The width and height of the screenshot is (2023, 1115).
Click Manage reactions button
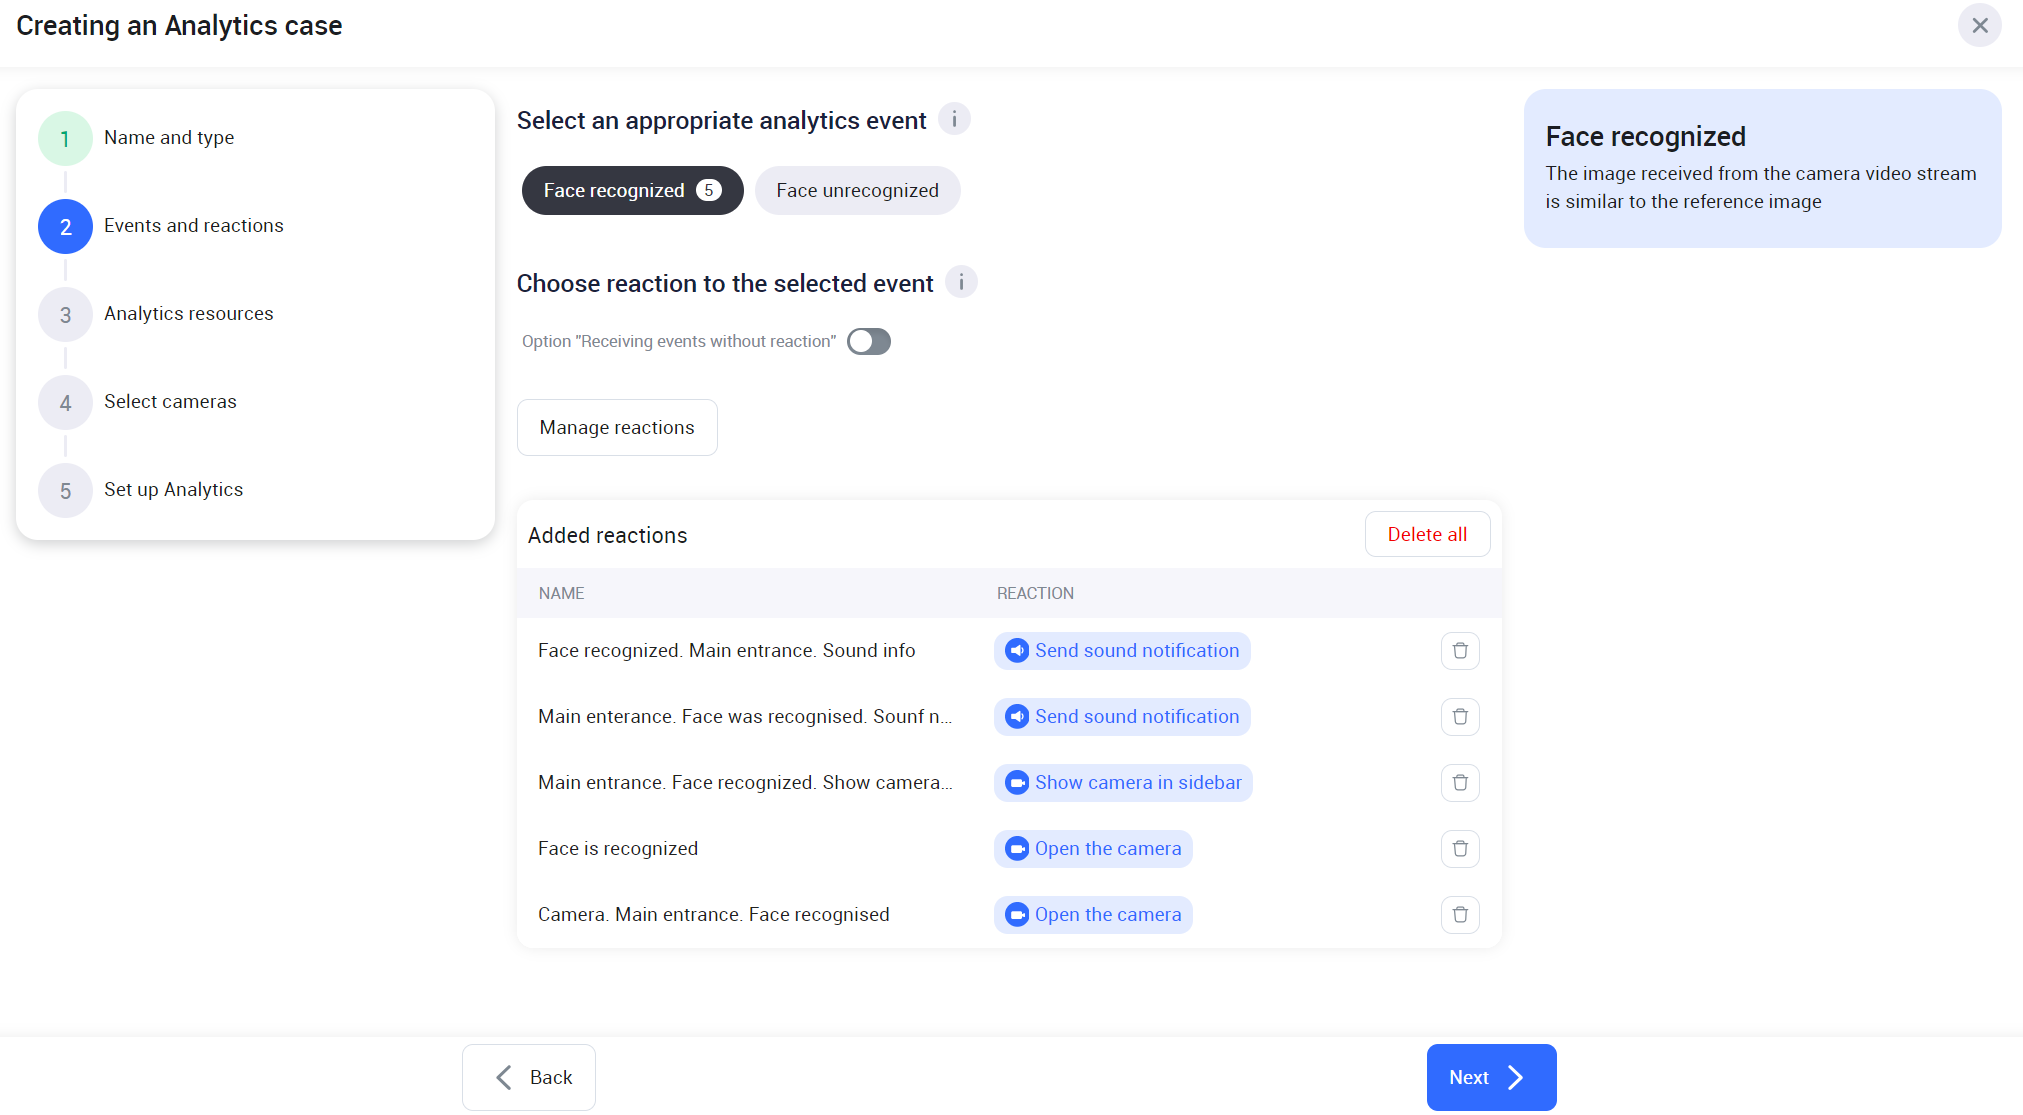click(617, 428)
